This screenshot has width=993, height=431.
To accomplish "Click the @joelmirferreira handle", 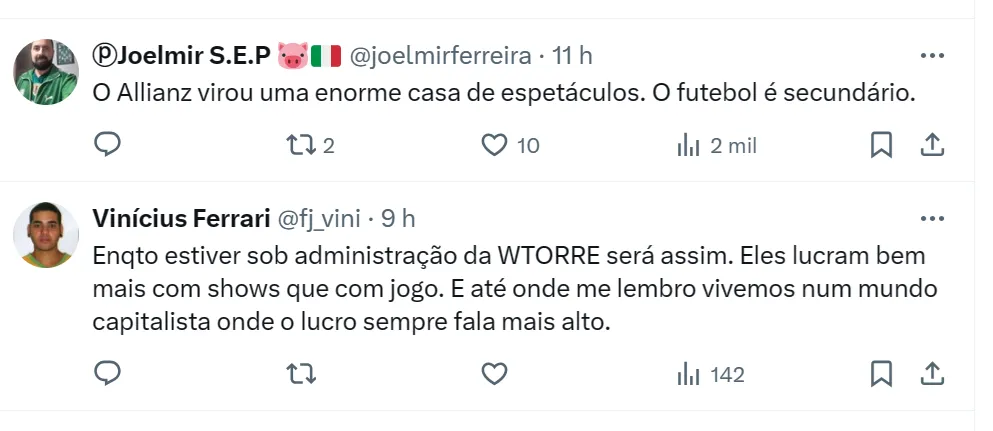I will (444, 57).
